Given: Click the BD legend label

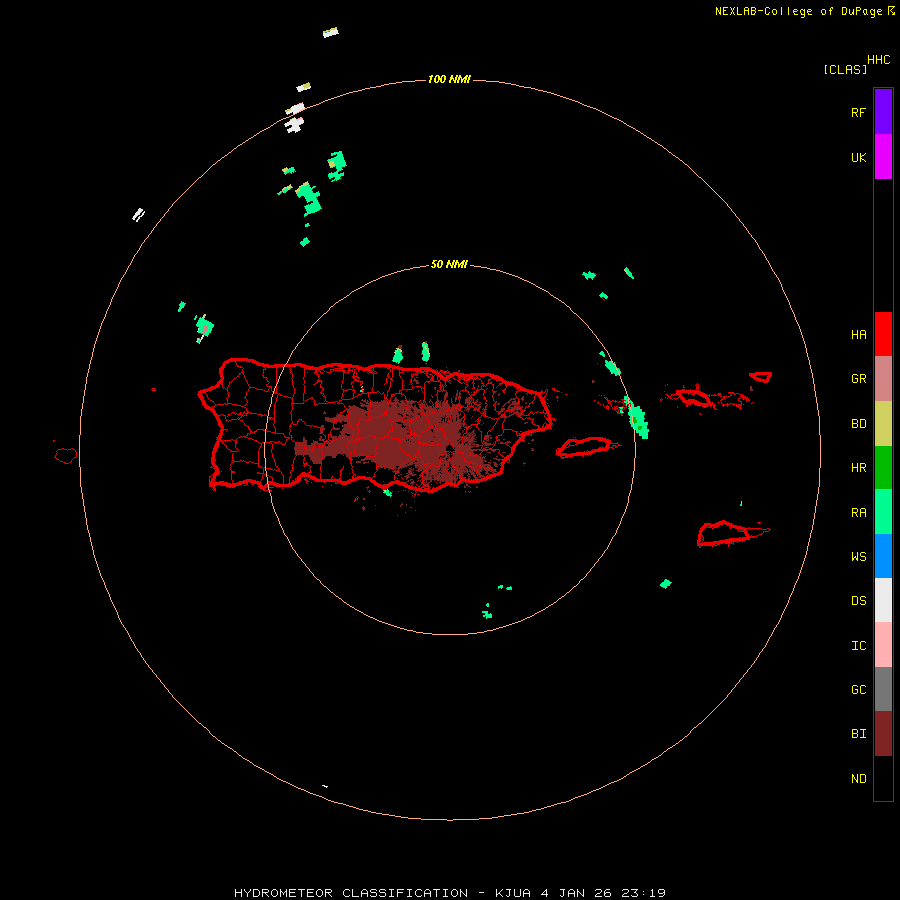Looking at the screenshot, I should point(858,424).
